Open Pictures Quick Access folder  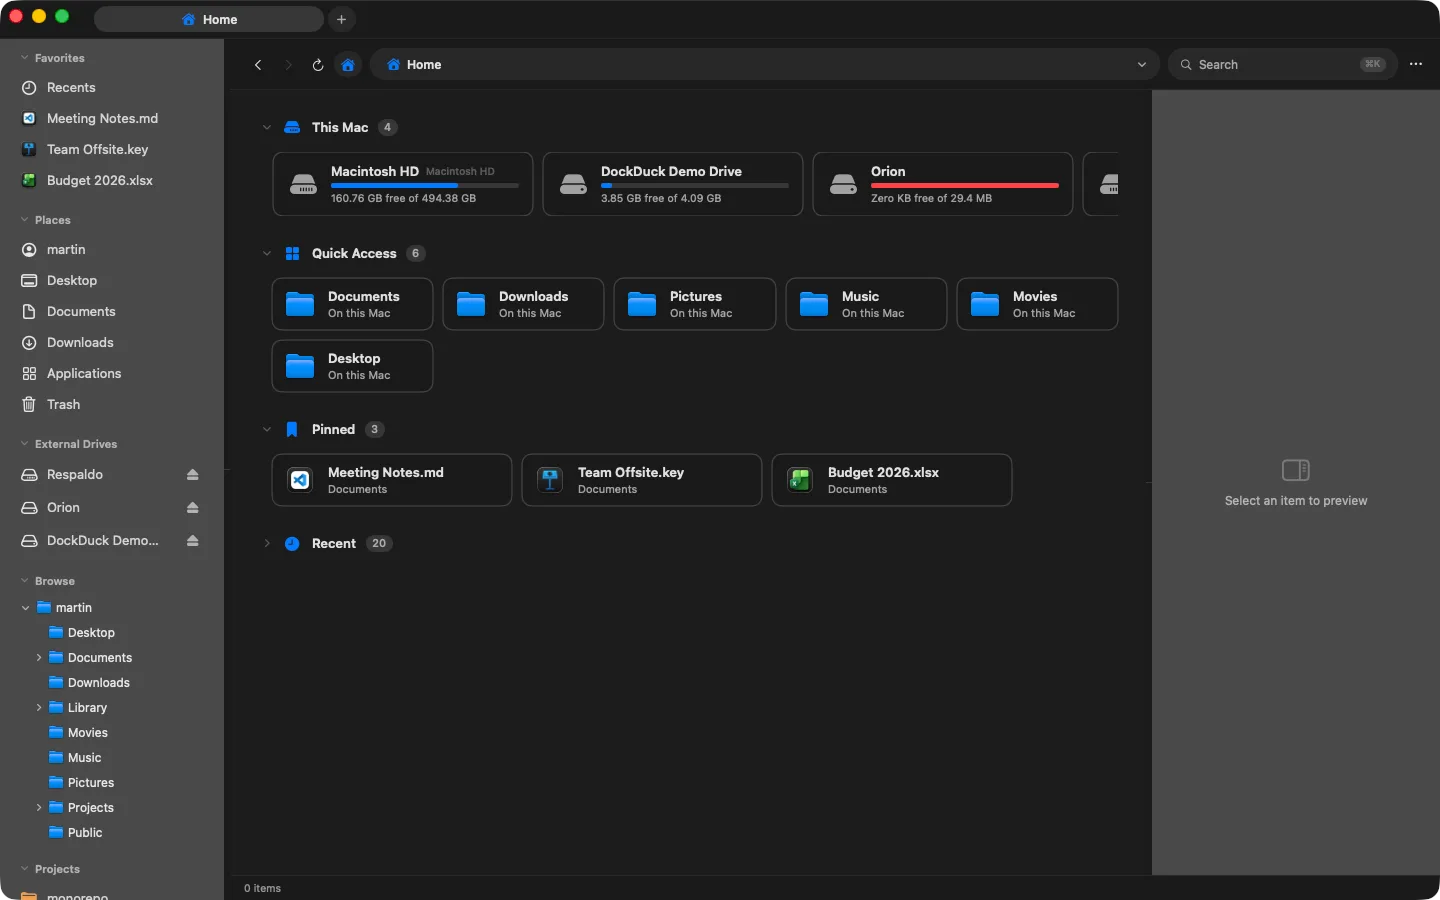pyautogui.click(x=695, y=304)
